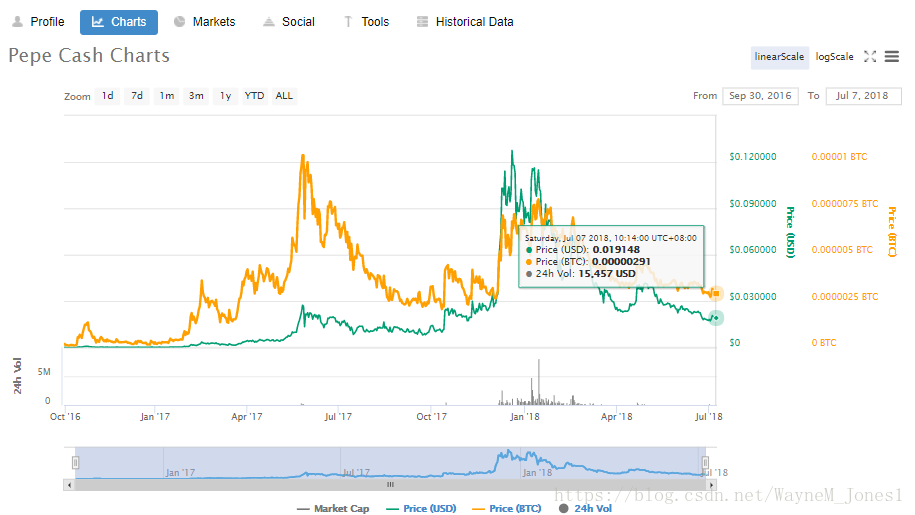Click the navigator right range handle

point(705,463)
